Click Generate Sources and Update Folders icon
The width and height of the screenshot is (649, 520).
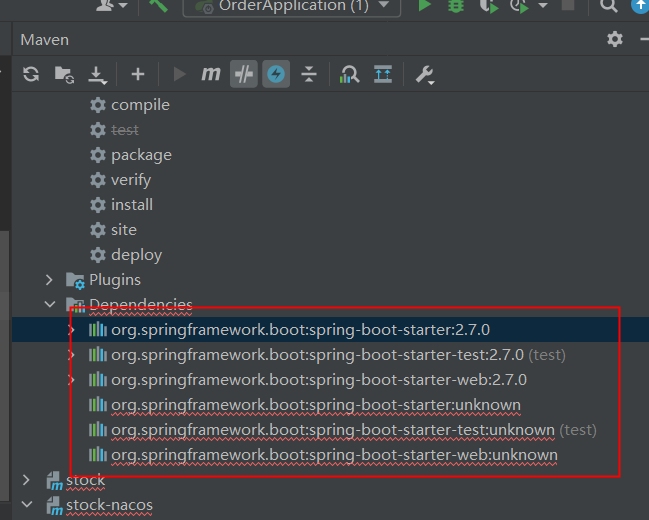(x=64, y=75)
